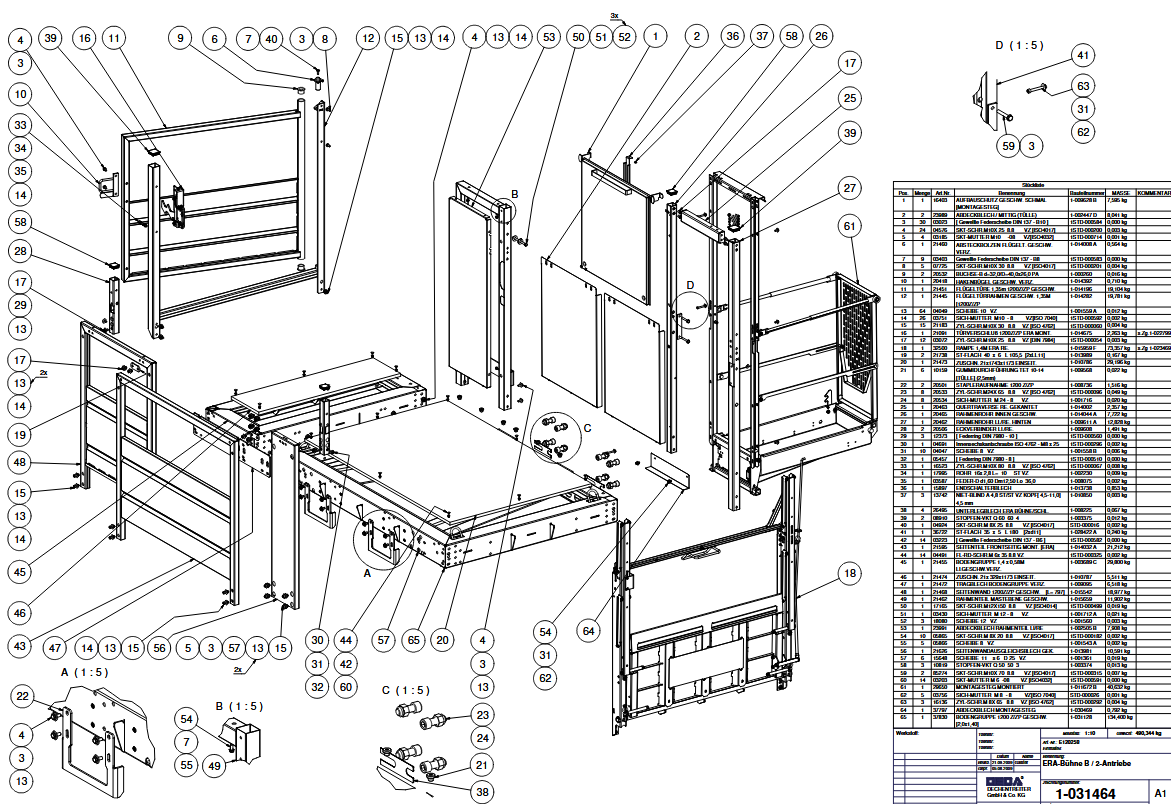The image size is (1171, 804).
Task: Click balloon 61 near the mesh basket
Action: click(850, 228)
